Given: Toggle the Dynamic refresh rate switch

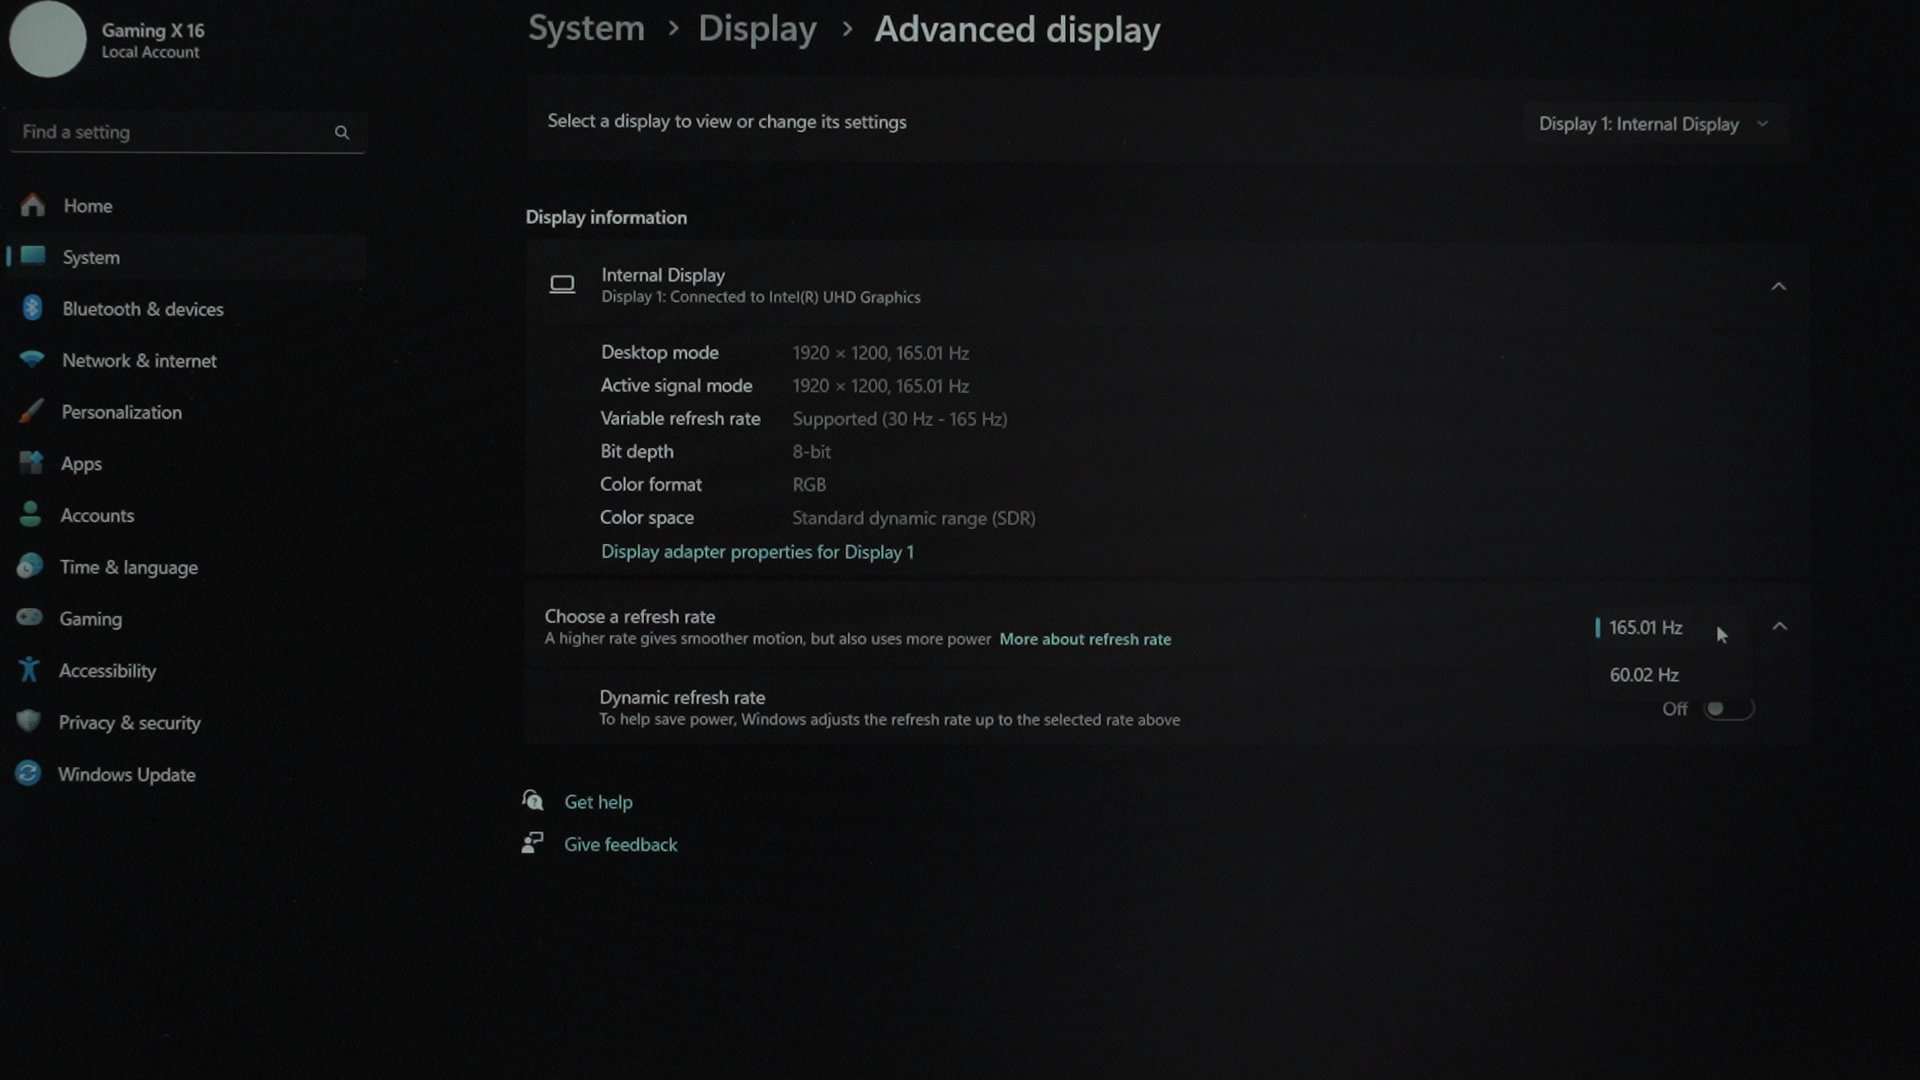Looking at the screenshot, I should click(1728, 709).
